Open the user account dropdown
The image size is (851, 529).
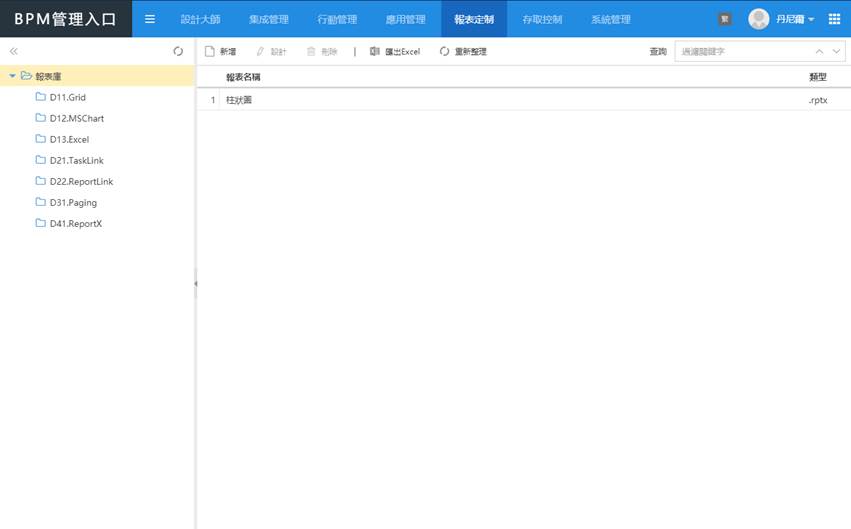point(795,19)
